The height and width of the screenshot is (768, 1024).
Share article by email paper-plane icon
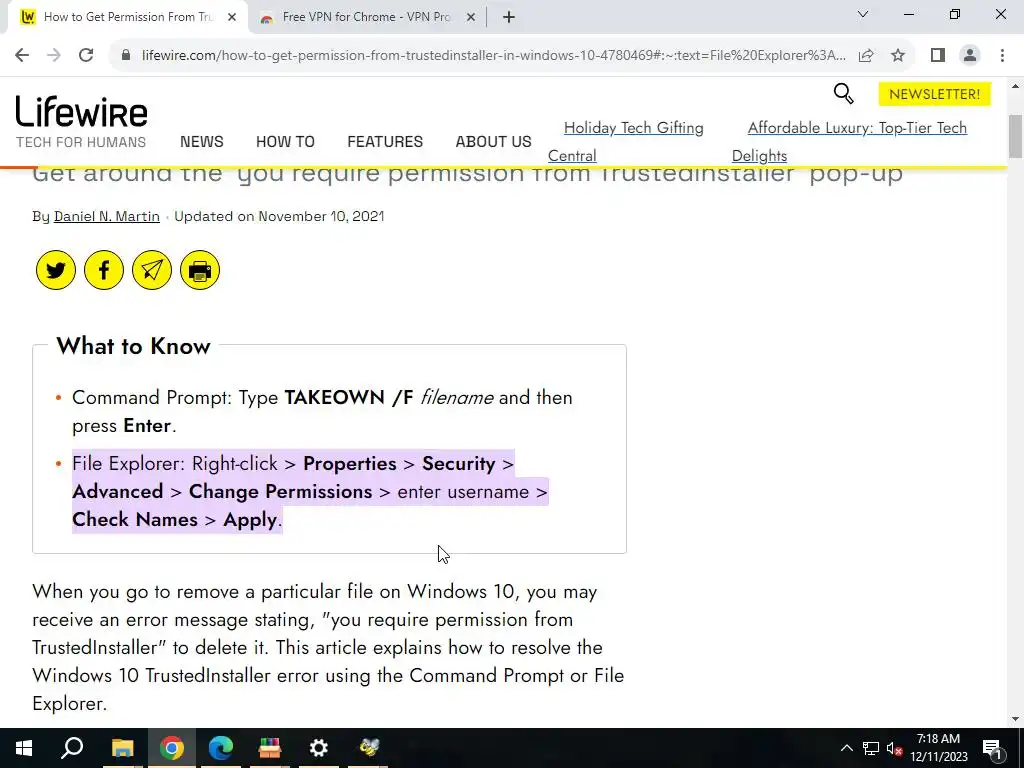152,270
